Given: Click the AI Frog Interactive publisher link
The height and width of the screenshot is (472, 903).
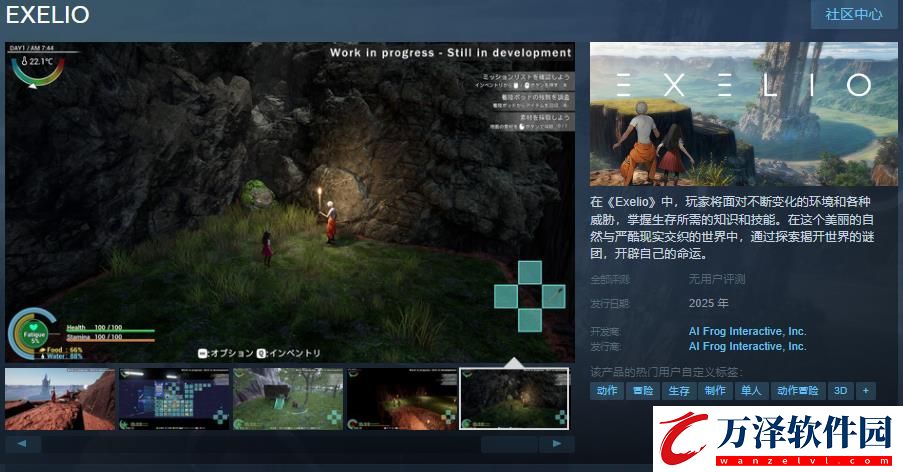Looking at the screenshot, I should (x=747, y=346).
